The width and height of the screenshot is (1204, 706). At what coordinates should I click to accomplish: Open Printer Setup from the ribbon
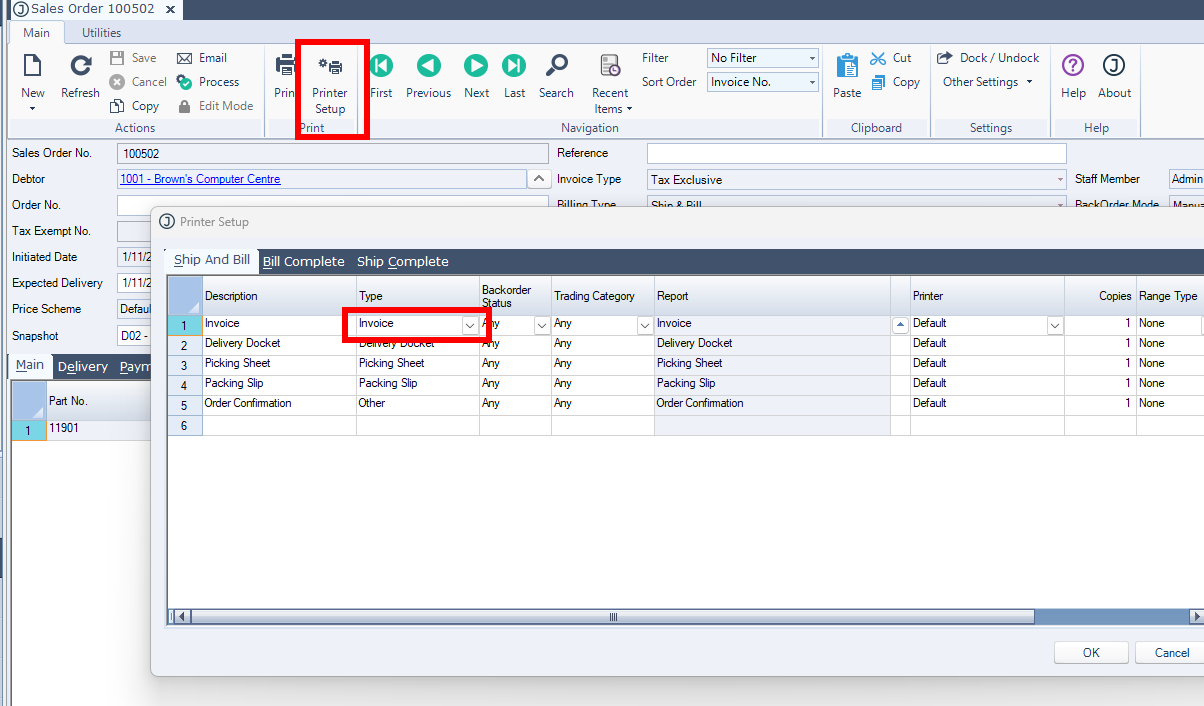(x=330, y=84)
